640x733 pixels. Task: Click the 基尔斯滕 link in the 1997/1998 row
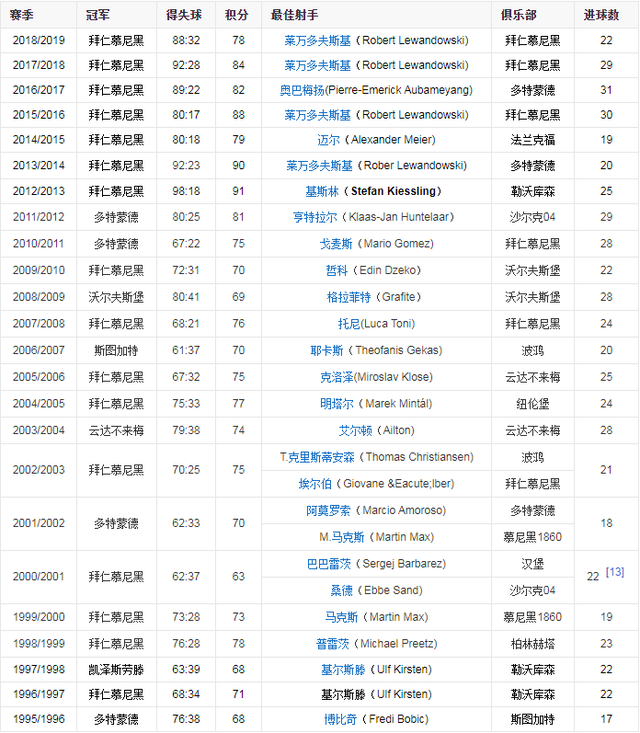(x=343, y=669)
